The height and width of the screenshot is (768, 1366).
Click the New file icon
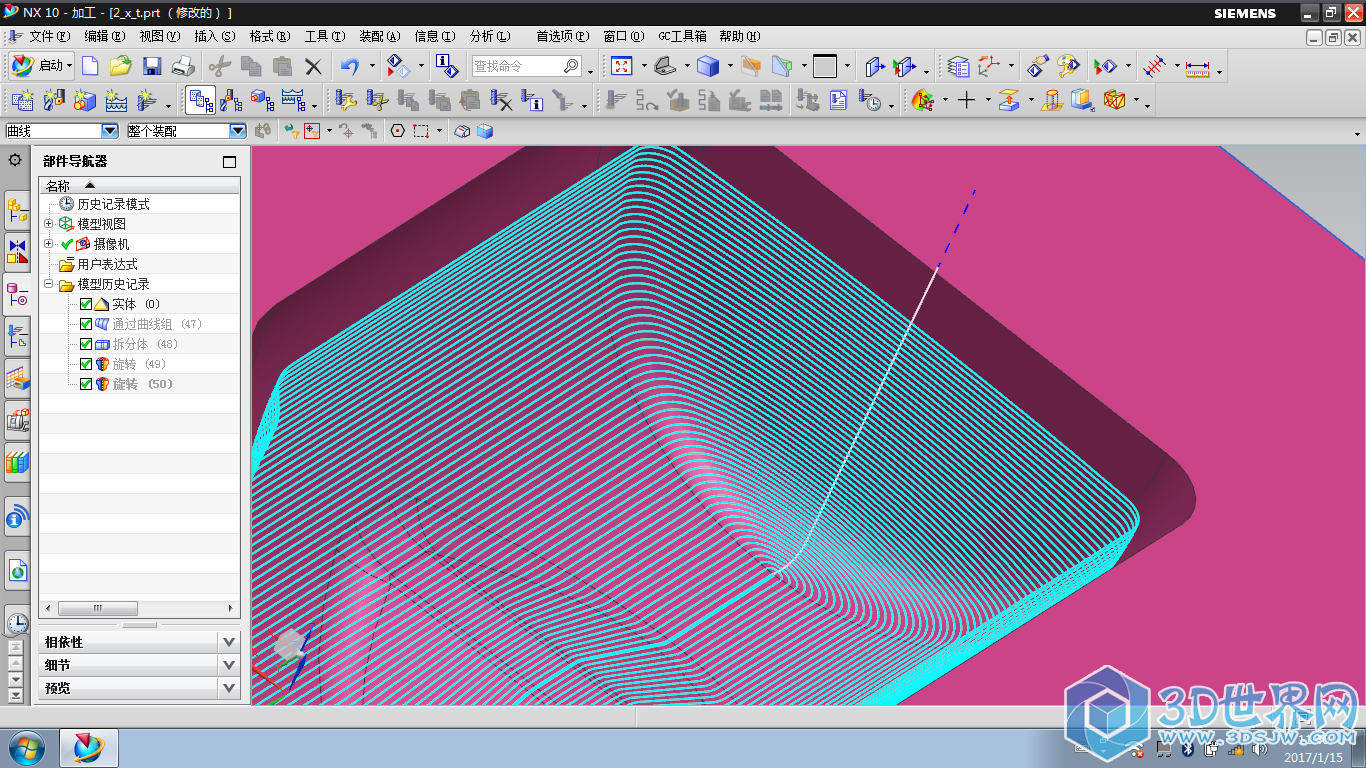(91, 67)
